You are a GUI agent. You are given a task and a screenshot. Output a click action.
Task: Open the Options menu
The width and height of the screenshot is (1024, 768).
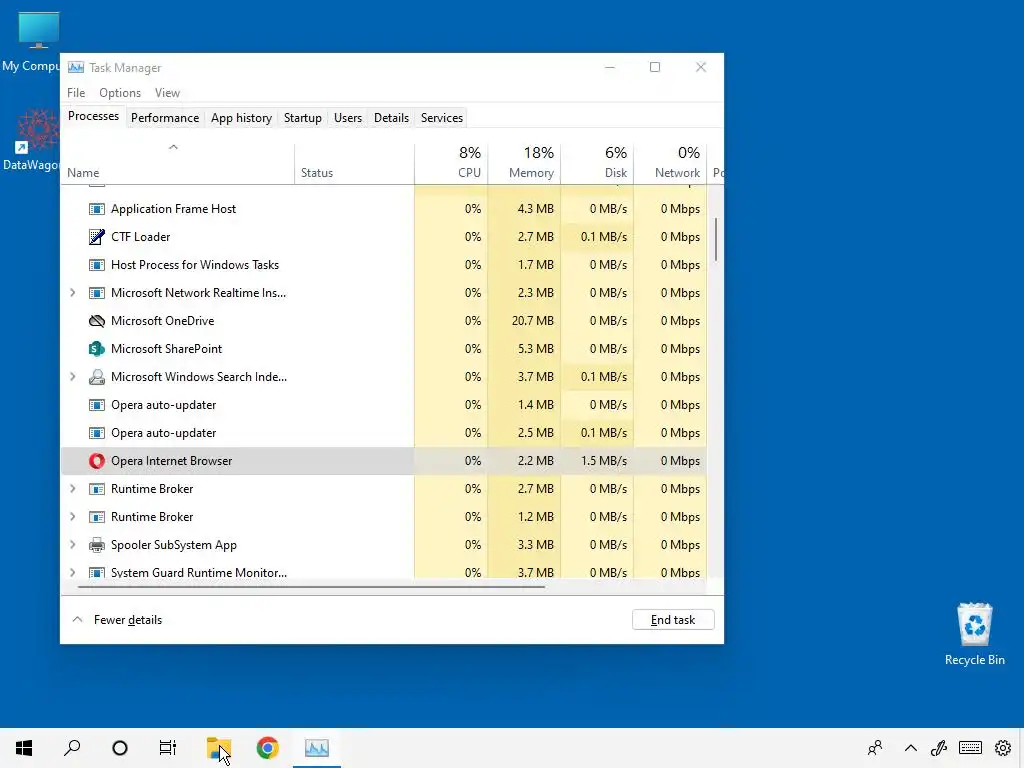tap(120, 93)
